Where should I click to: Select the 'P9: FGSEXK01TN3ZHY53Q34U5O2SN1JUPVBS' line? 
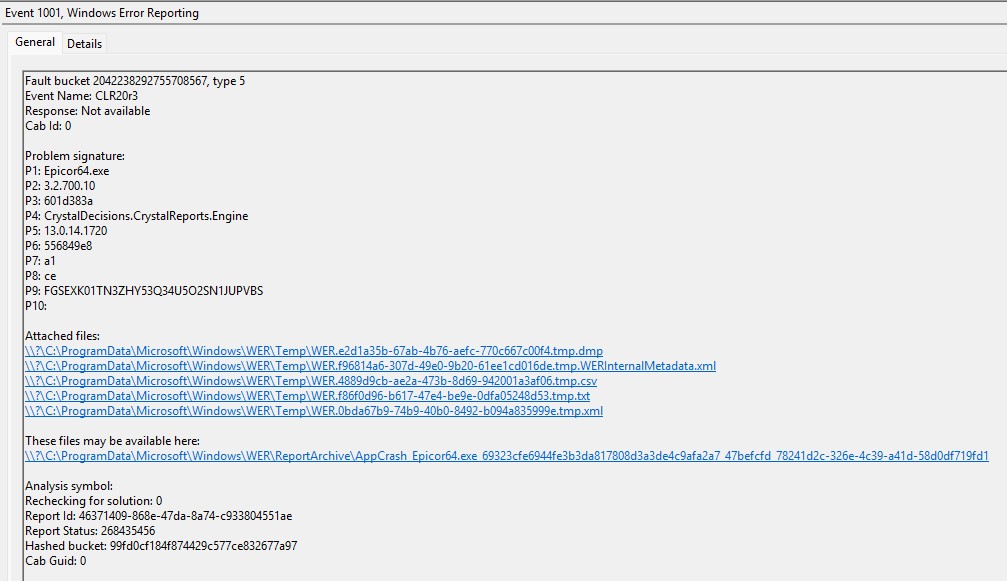pyautogui.click(x=144, y=291)
